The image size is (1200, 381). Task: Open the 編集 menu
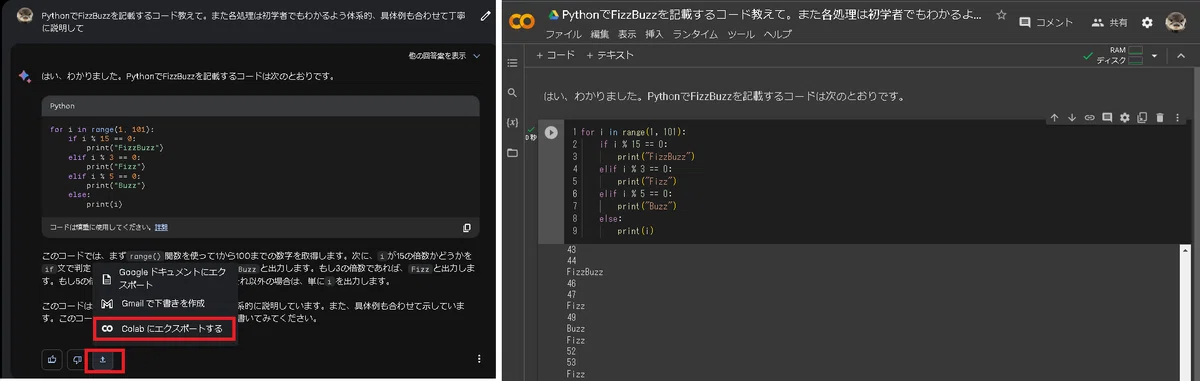coord(600,34)
